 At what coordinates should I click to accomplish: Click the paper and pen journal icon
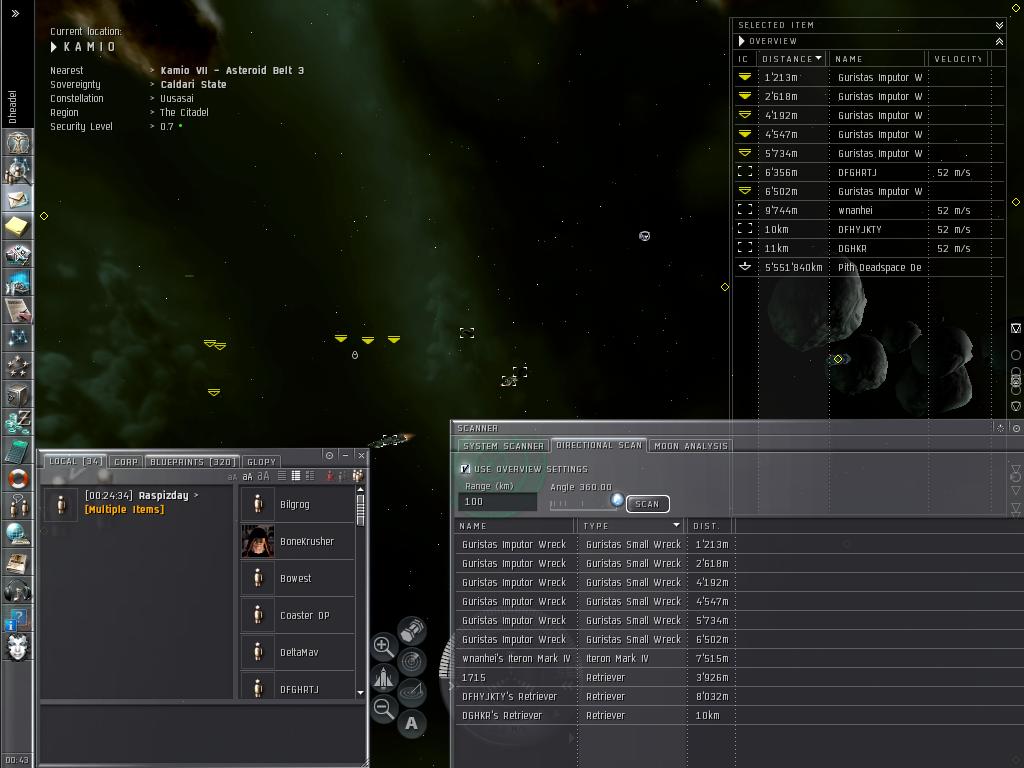point(18,310)
